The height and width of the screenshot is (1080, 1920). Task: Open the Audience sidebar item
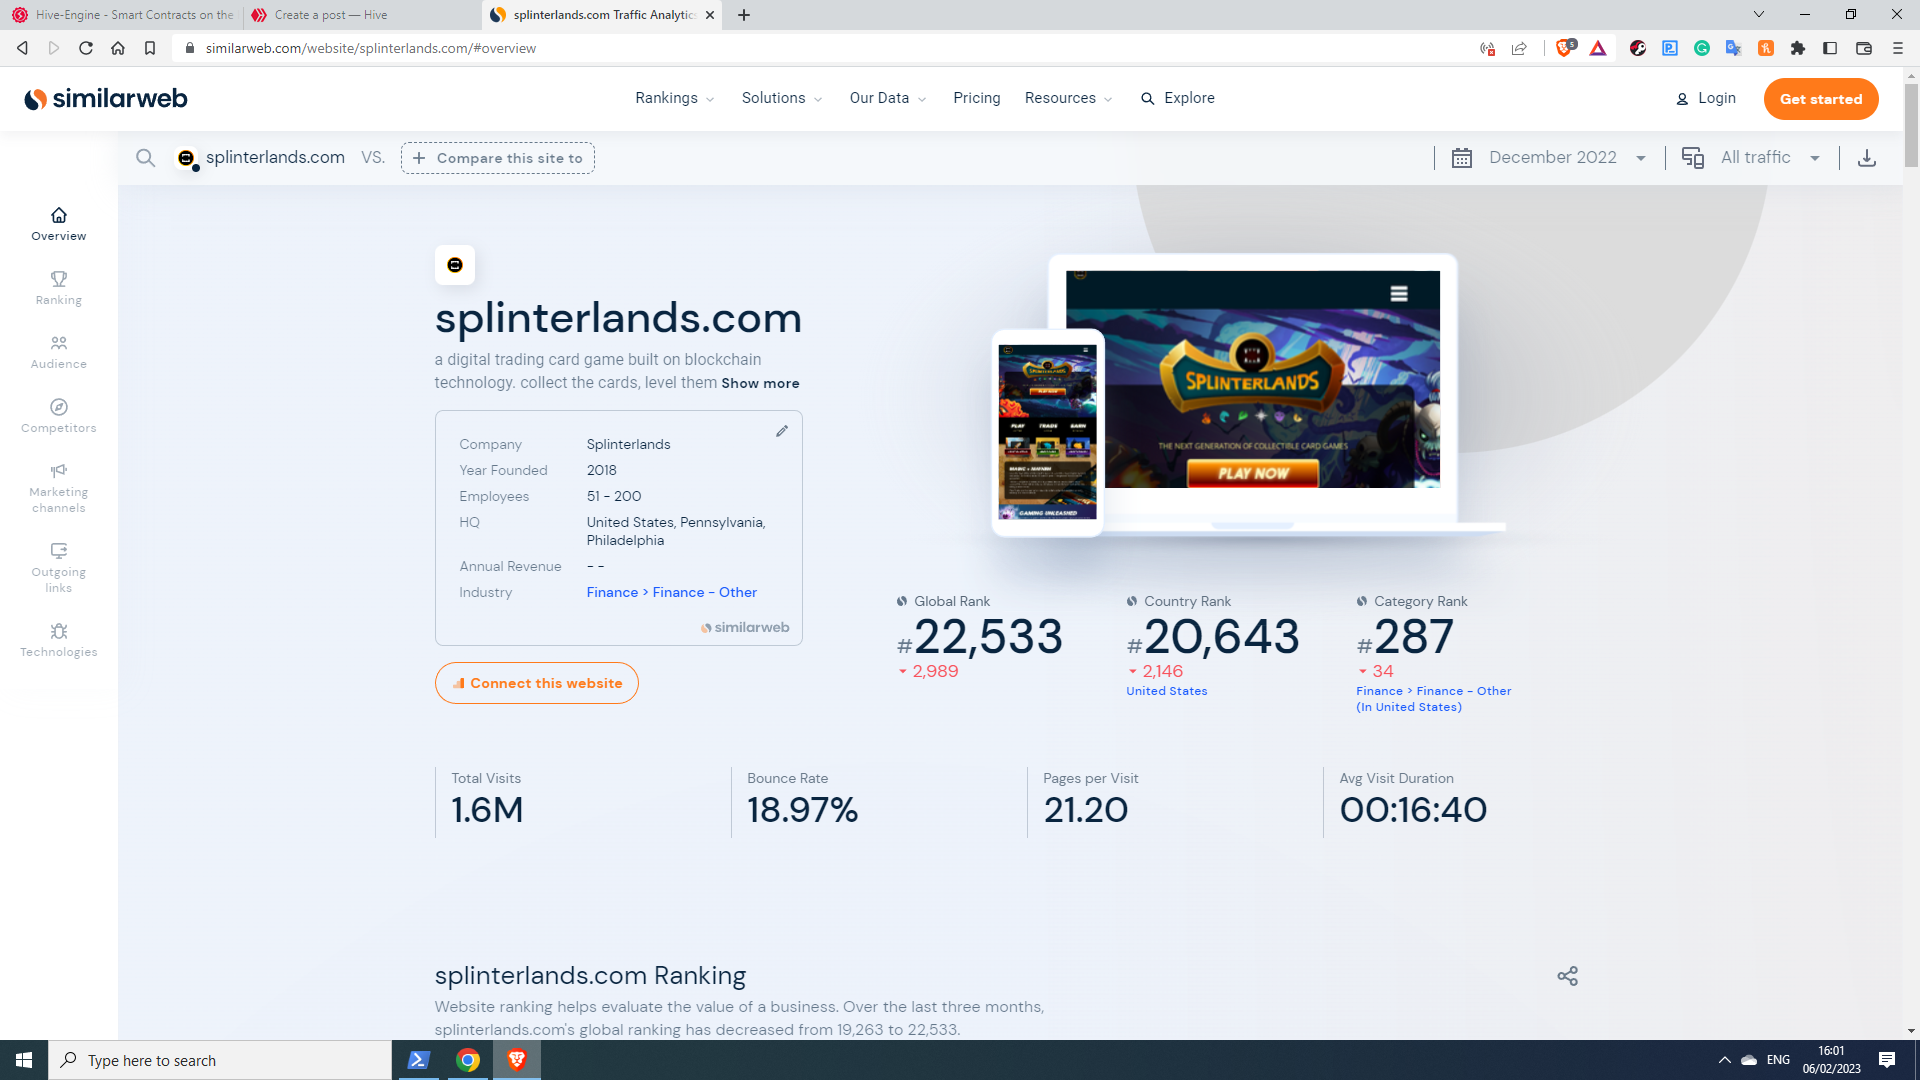(58, 352)
